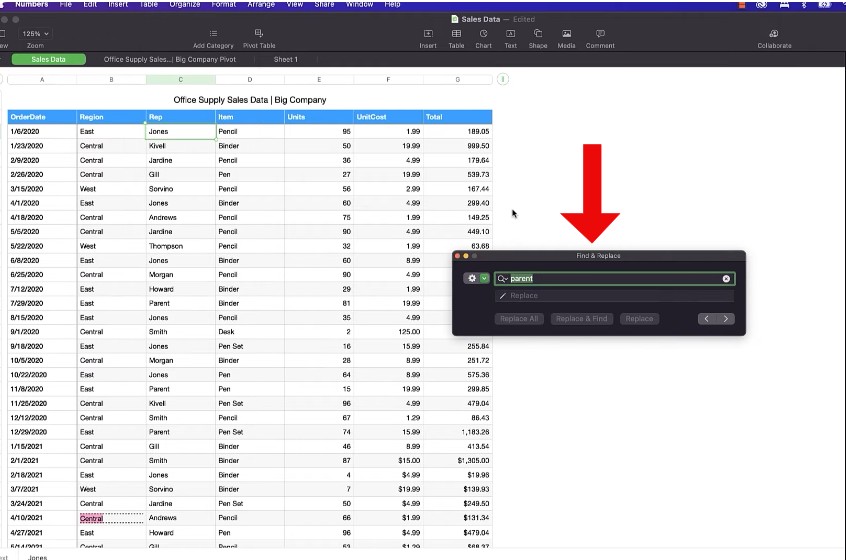Select cell Sorvino in 3/7/2021 row
This screenshot has width=846, height=560.
pyautogui.click(x=181, y=489)
